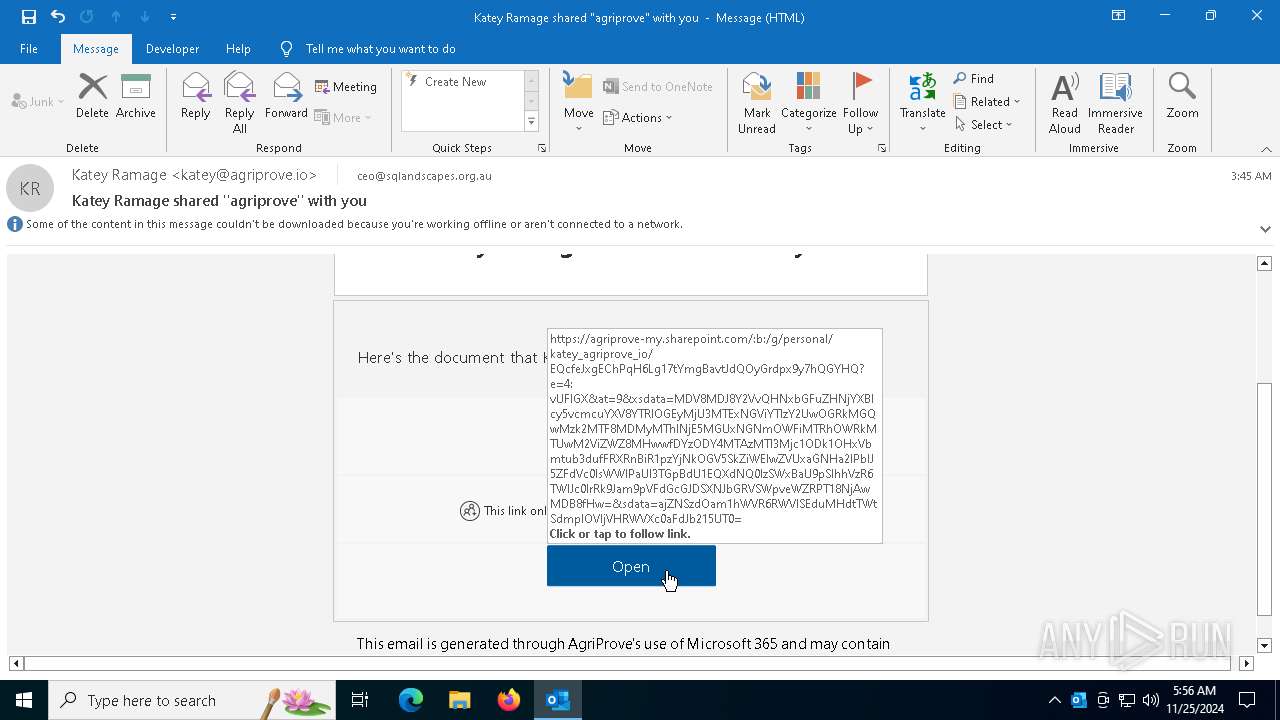Open the Zoom dialog
The width and height of the screenshot is (1280, 720).
pyautogui.click(x=1182, y=96)
